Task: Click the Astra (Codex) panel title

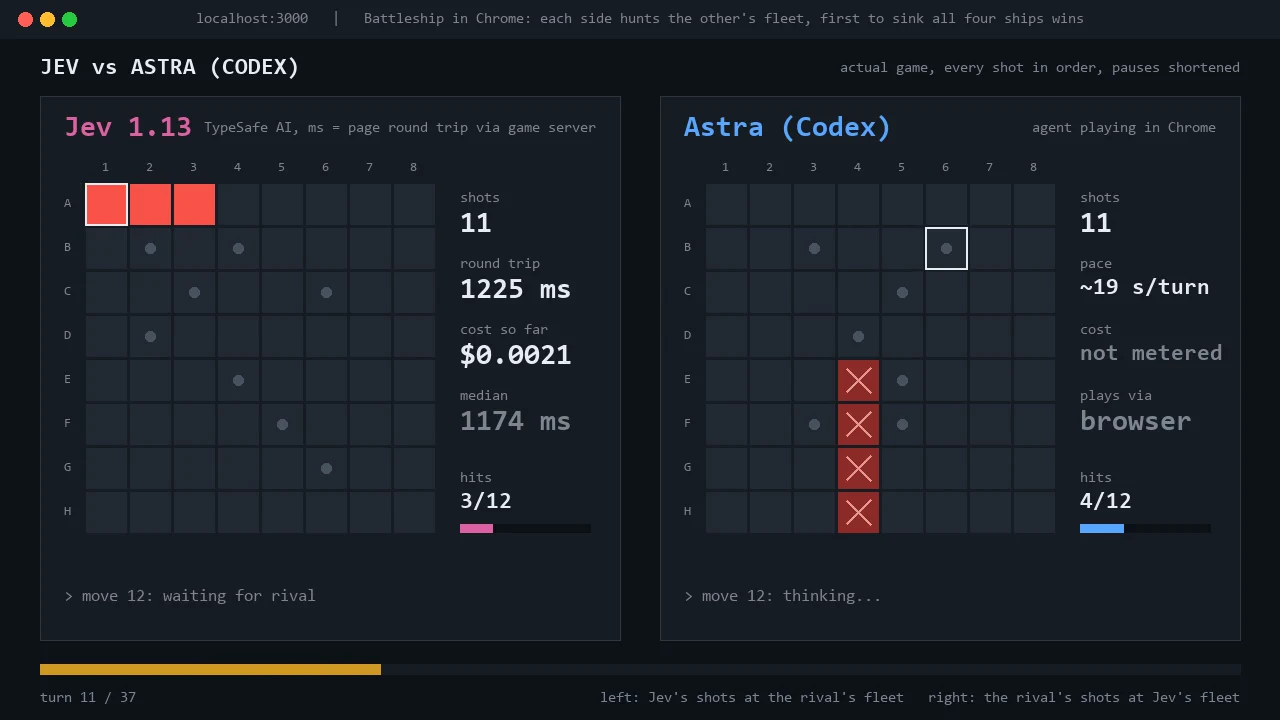Action: coord(787,127)
